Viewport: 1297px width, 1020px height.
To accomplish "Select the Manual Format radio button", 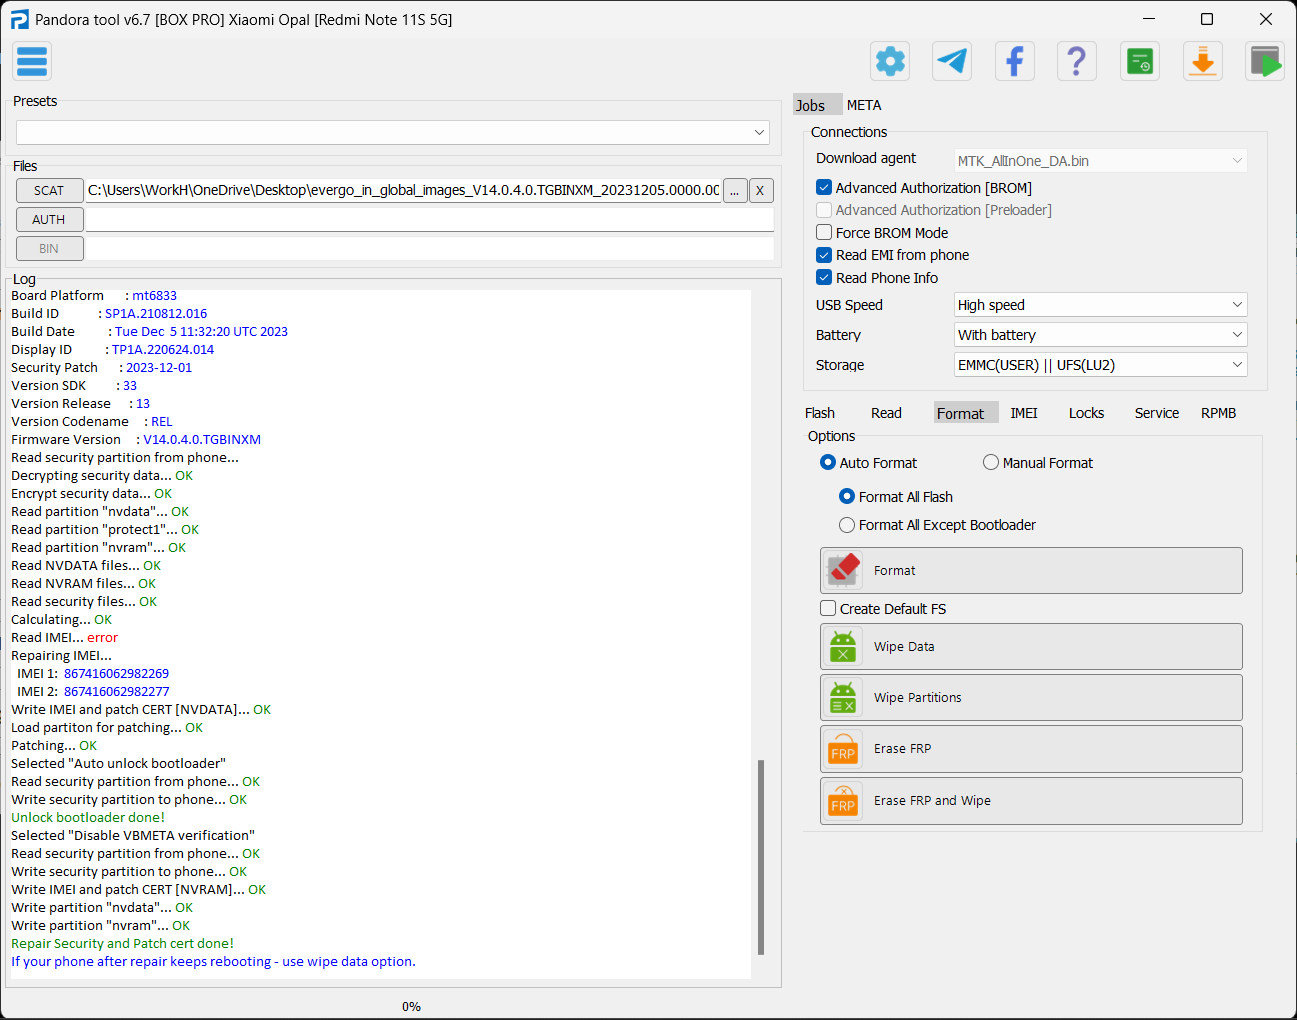I will click(x=991, y=462).
